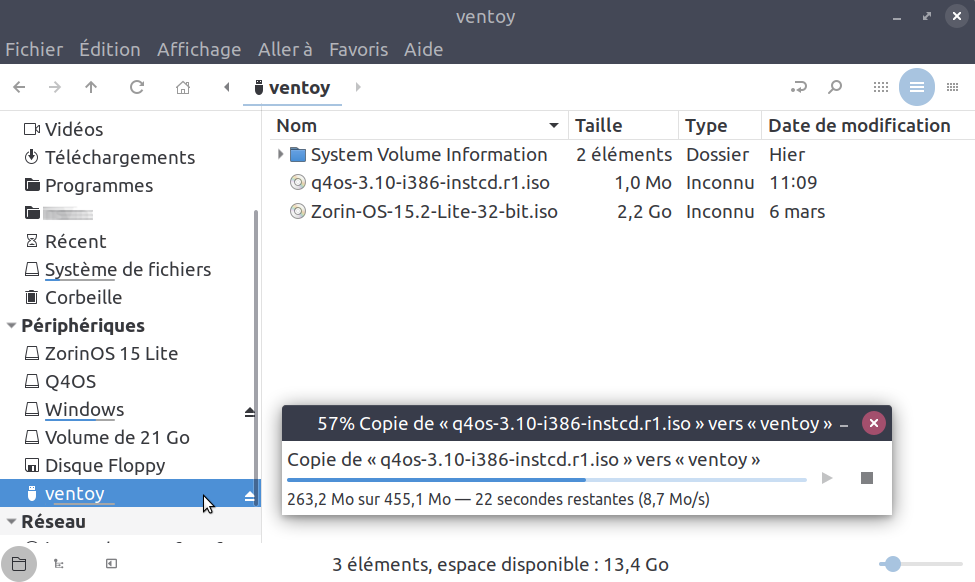Stop the q4os ISO copy operation
Screen dimensions: 975x582
(x=867, y=478)
